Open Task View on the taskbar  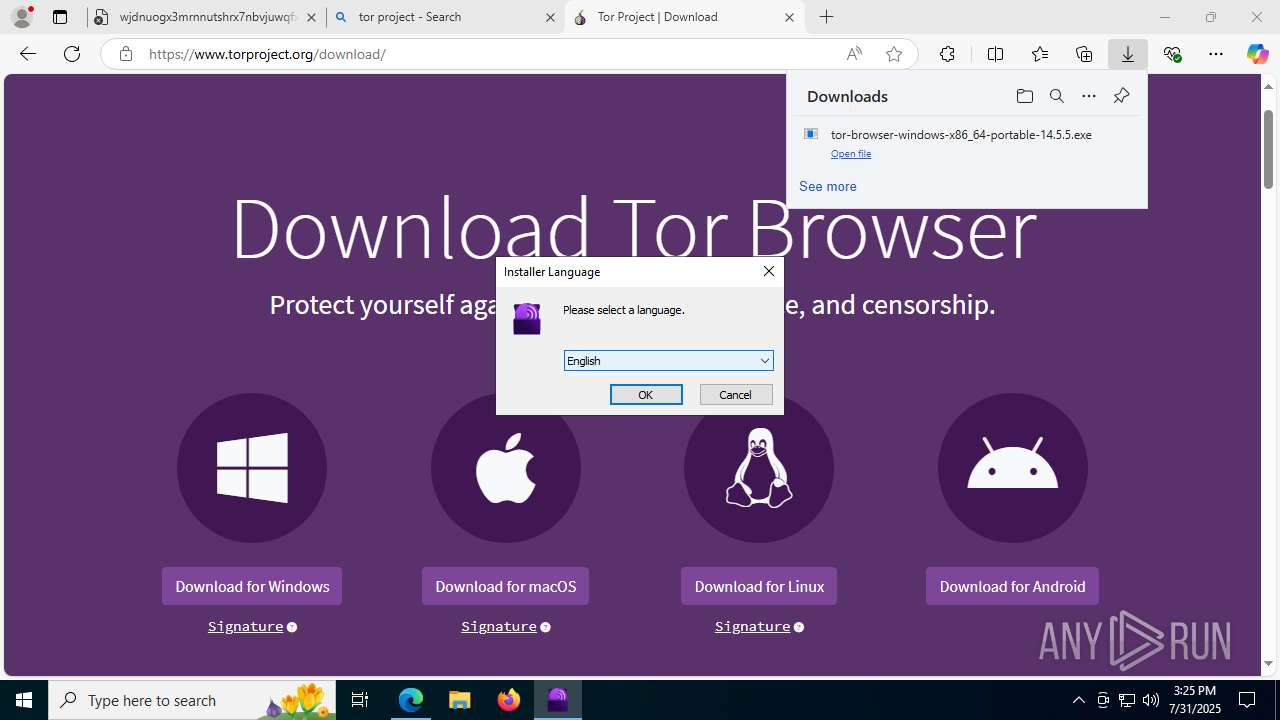coord(360,700)
